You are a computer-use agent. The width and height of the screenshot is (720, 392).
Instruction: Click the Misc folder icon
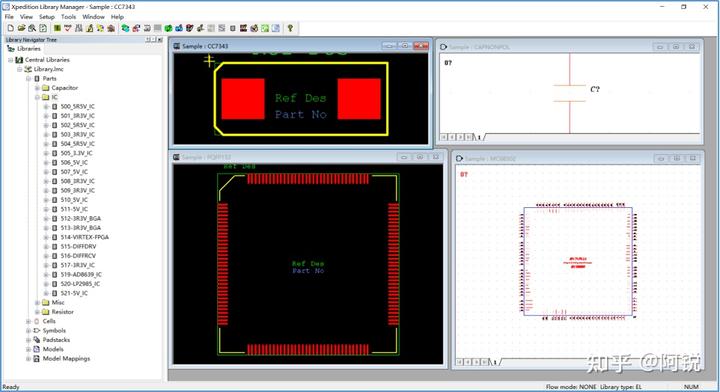tap(45, 302)
